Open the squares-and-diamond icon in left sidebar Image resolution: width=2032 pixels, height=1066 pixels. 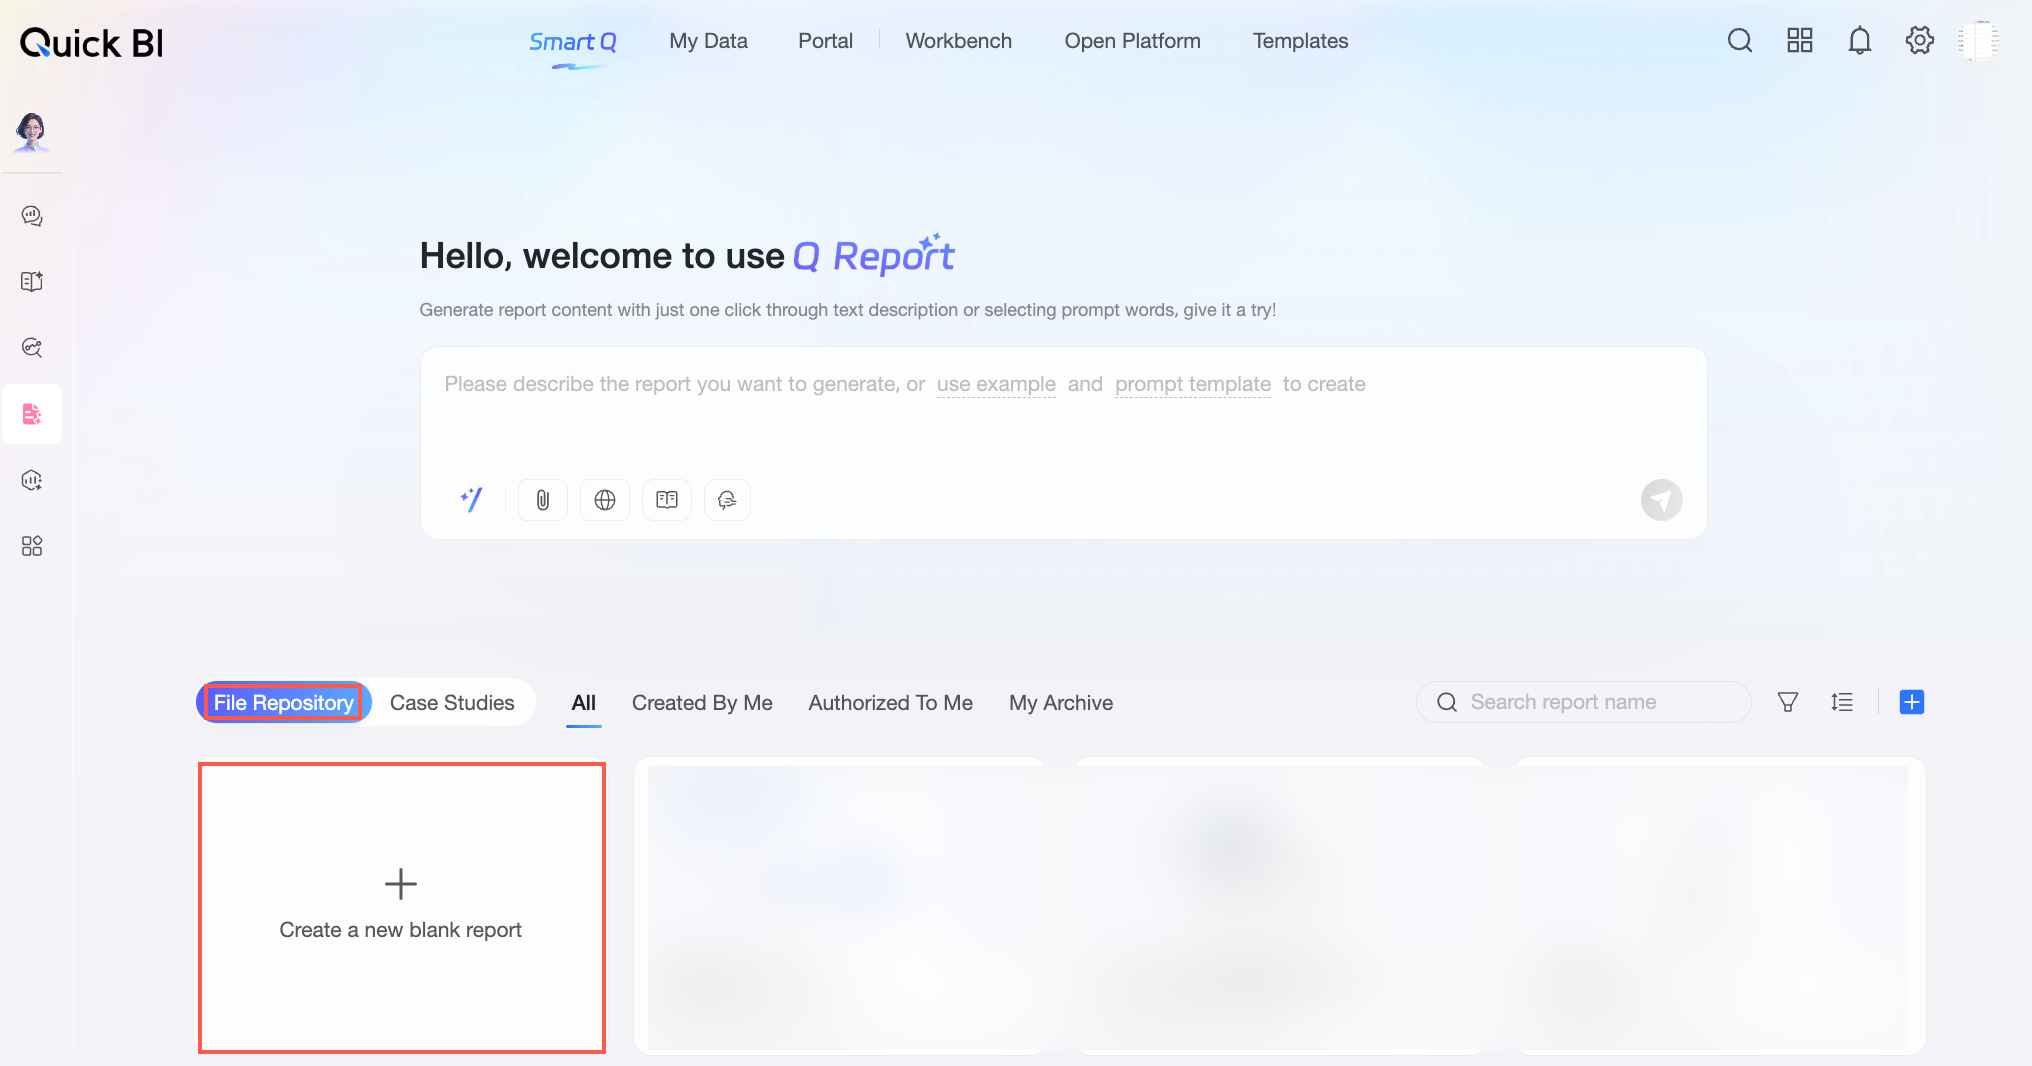click(32, 546)
